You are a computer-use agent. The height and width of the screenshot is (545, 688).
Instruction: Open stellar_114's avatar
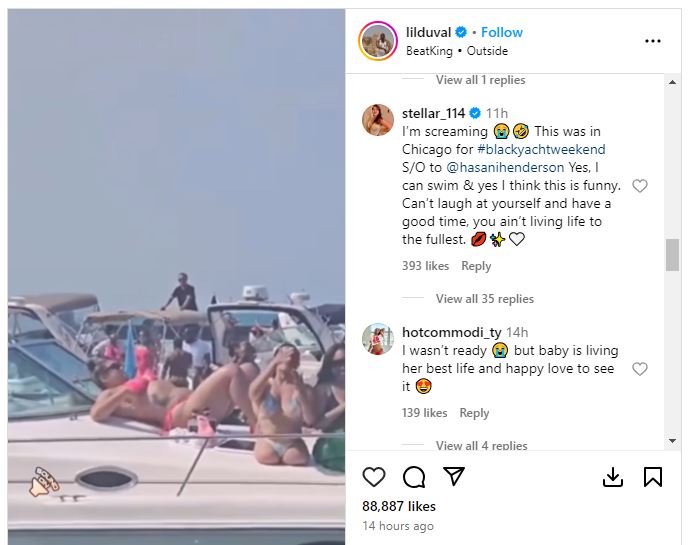click(378, 120)
